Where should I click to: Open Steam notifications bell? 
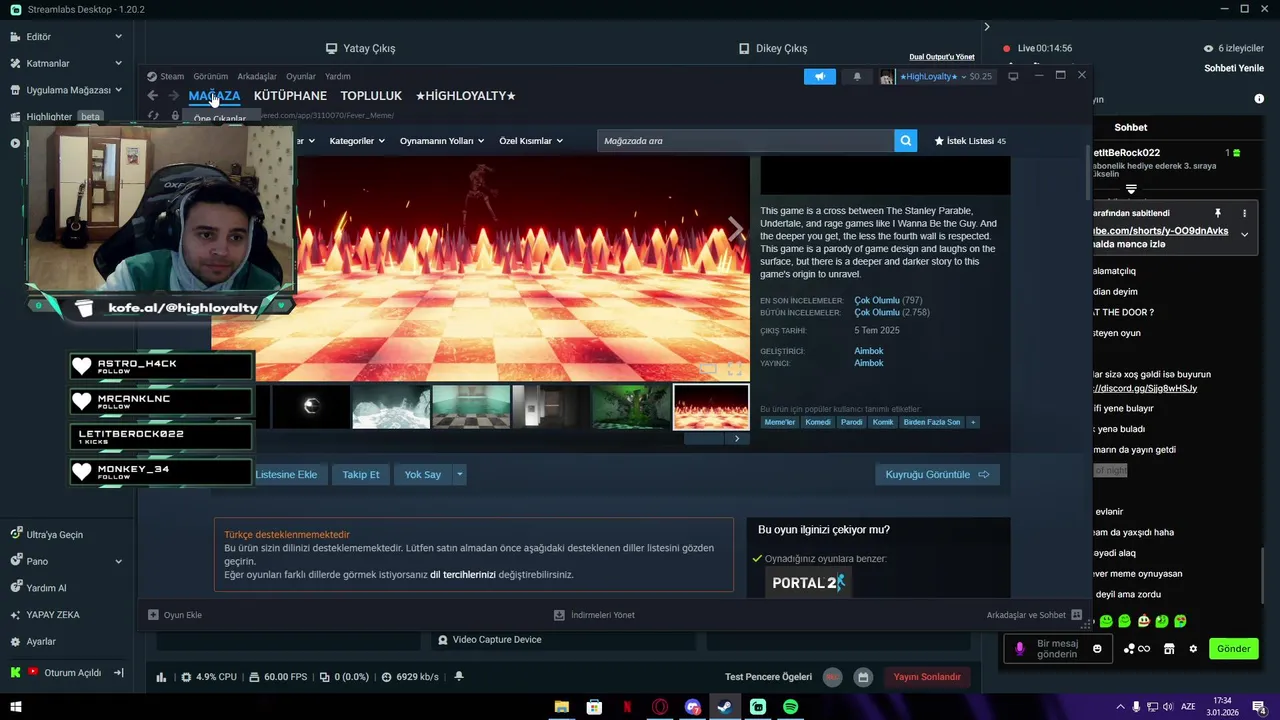[x=857, y=76]
